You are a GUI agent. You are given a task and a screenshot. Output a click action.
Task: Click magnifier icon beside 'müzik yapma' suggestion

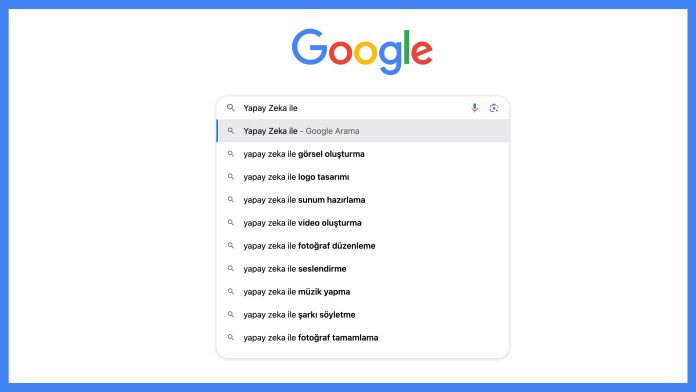click(230, 292)
